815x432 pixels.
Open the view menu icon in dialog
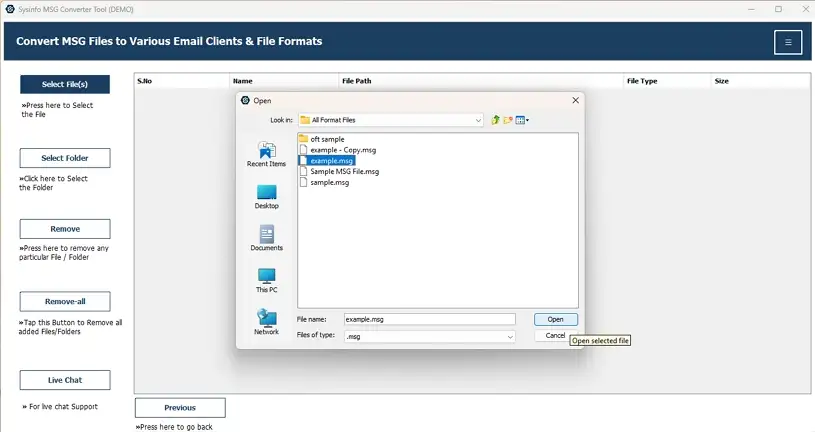click(x=522, y=120)
